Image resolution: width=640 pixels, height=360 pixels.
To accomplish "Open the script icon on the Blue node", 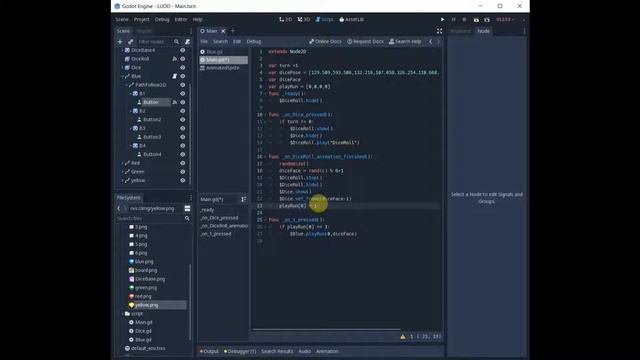I will (x=175, y=76).
